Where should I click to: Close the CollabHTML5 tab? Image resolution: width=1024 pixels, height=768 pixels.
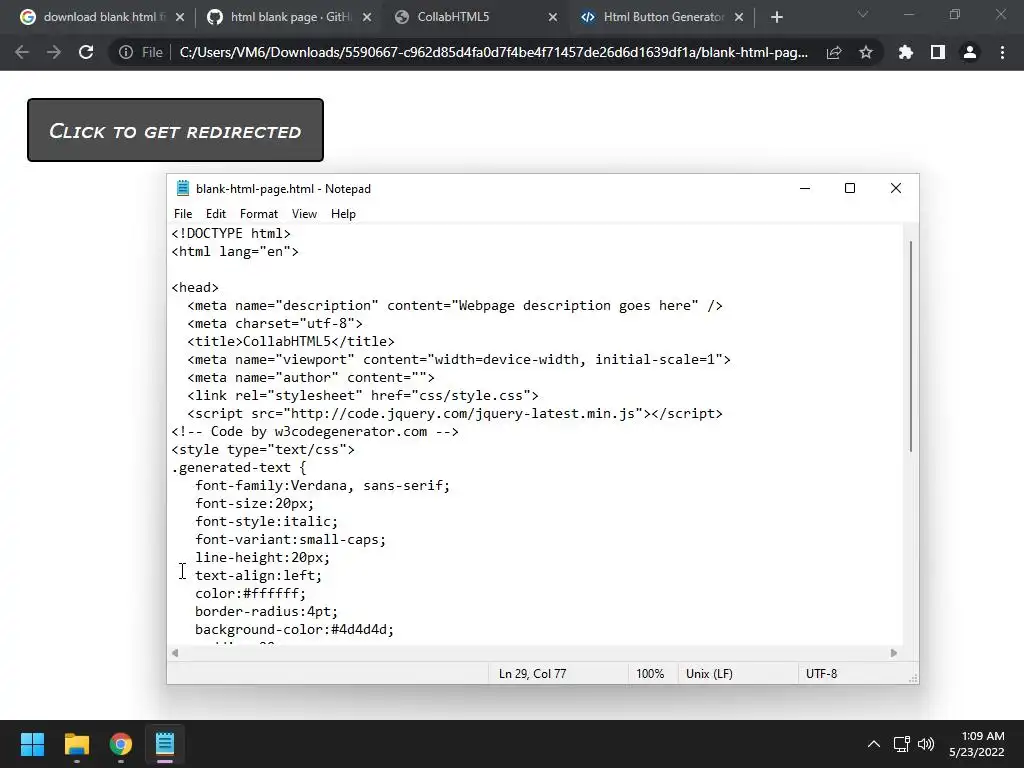[x=553, y=17]
